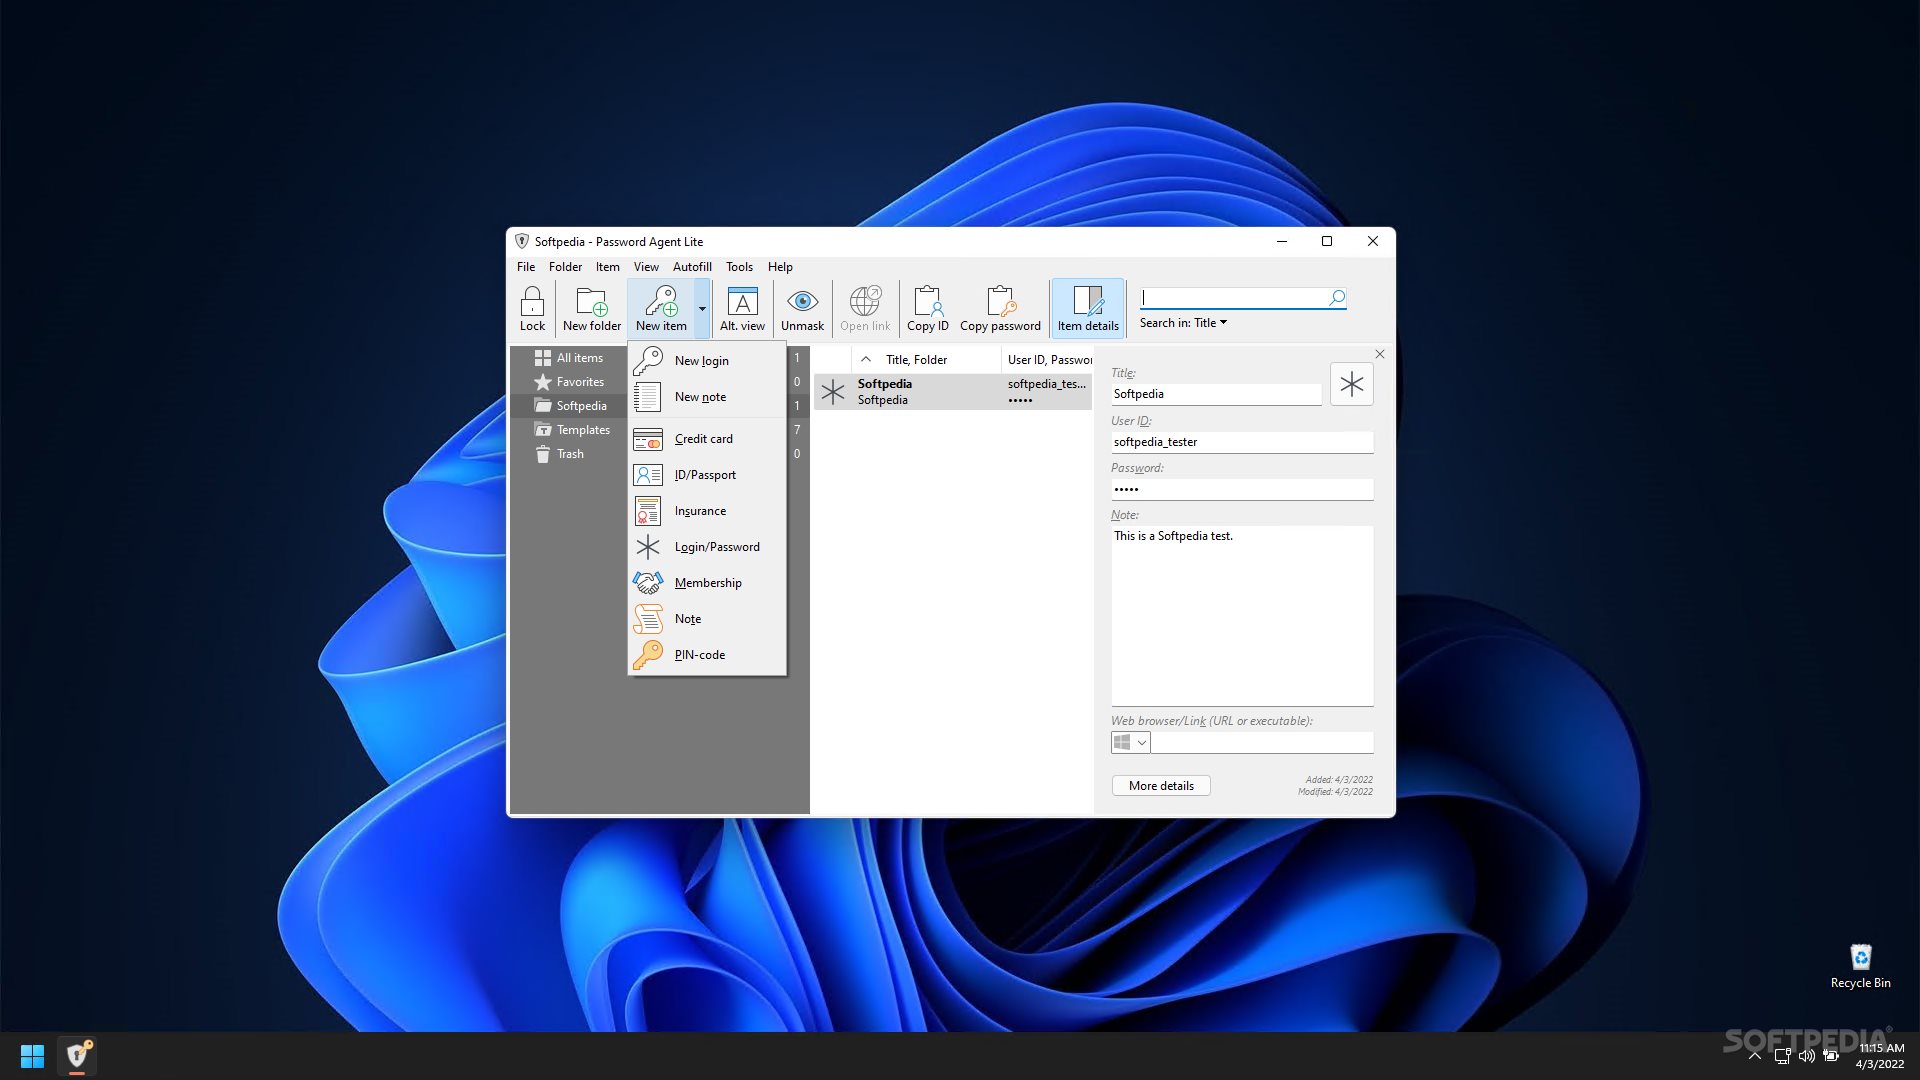The image size is (1920, 1080).
Task: Open the Help menu
Action: [780, 267]
